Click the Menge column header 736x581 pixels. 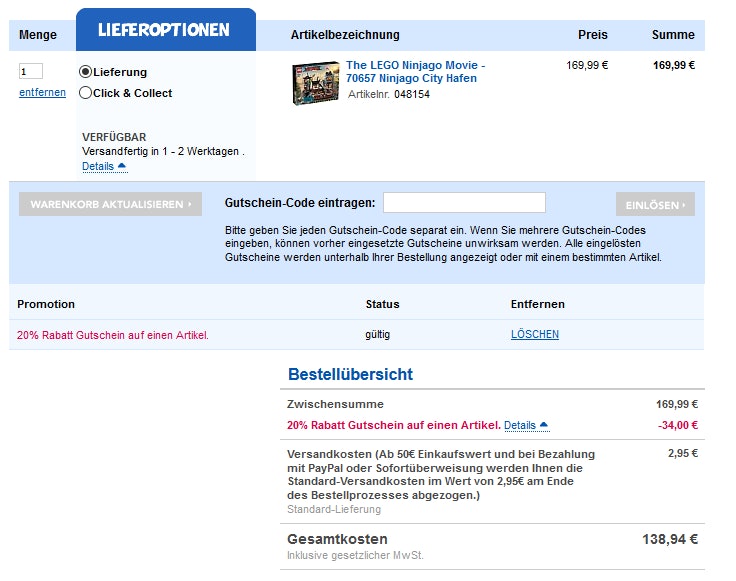(x=38, y=35)
